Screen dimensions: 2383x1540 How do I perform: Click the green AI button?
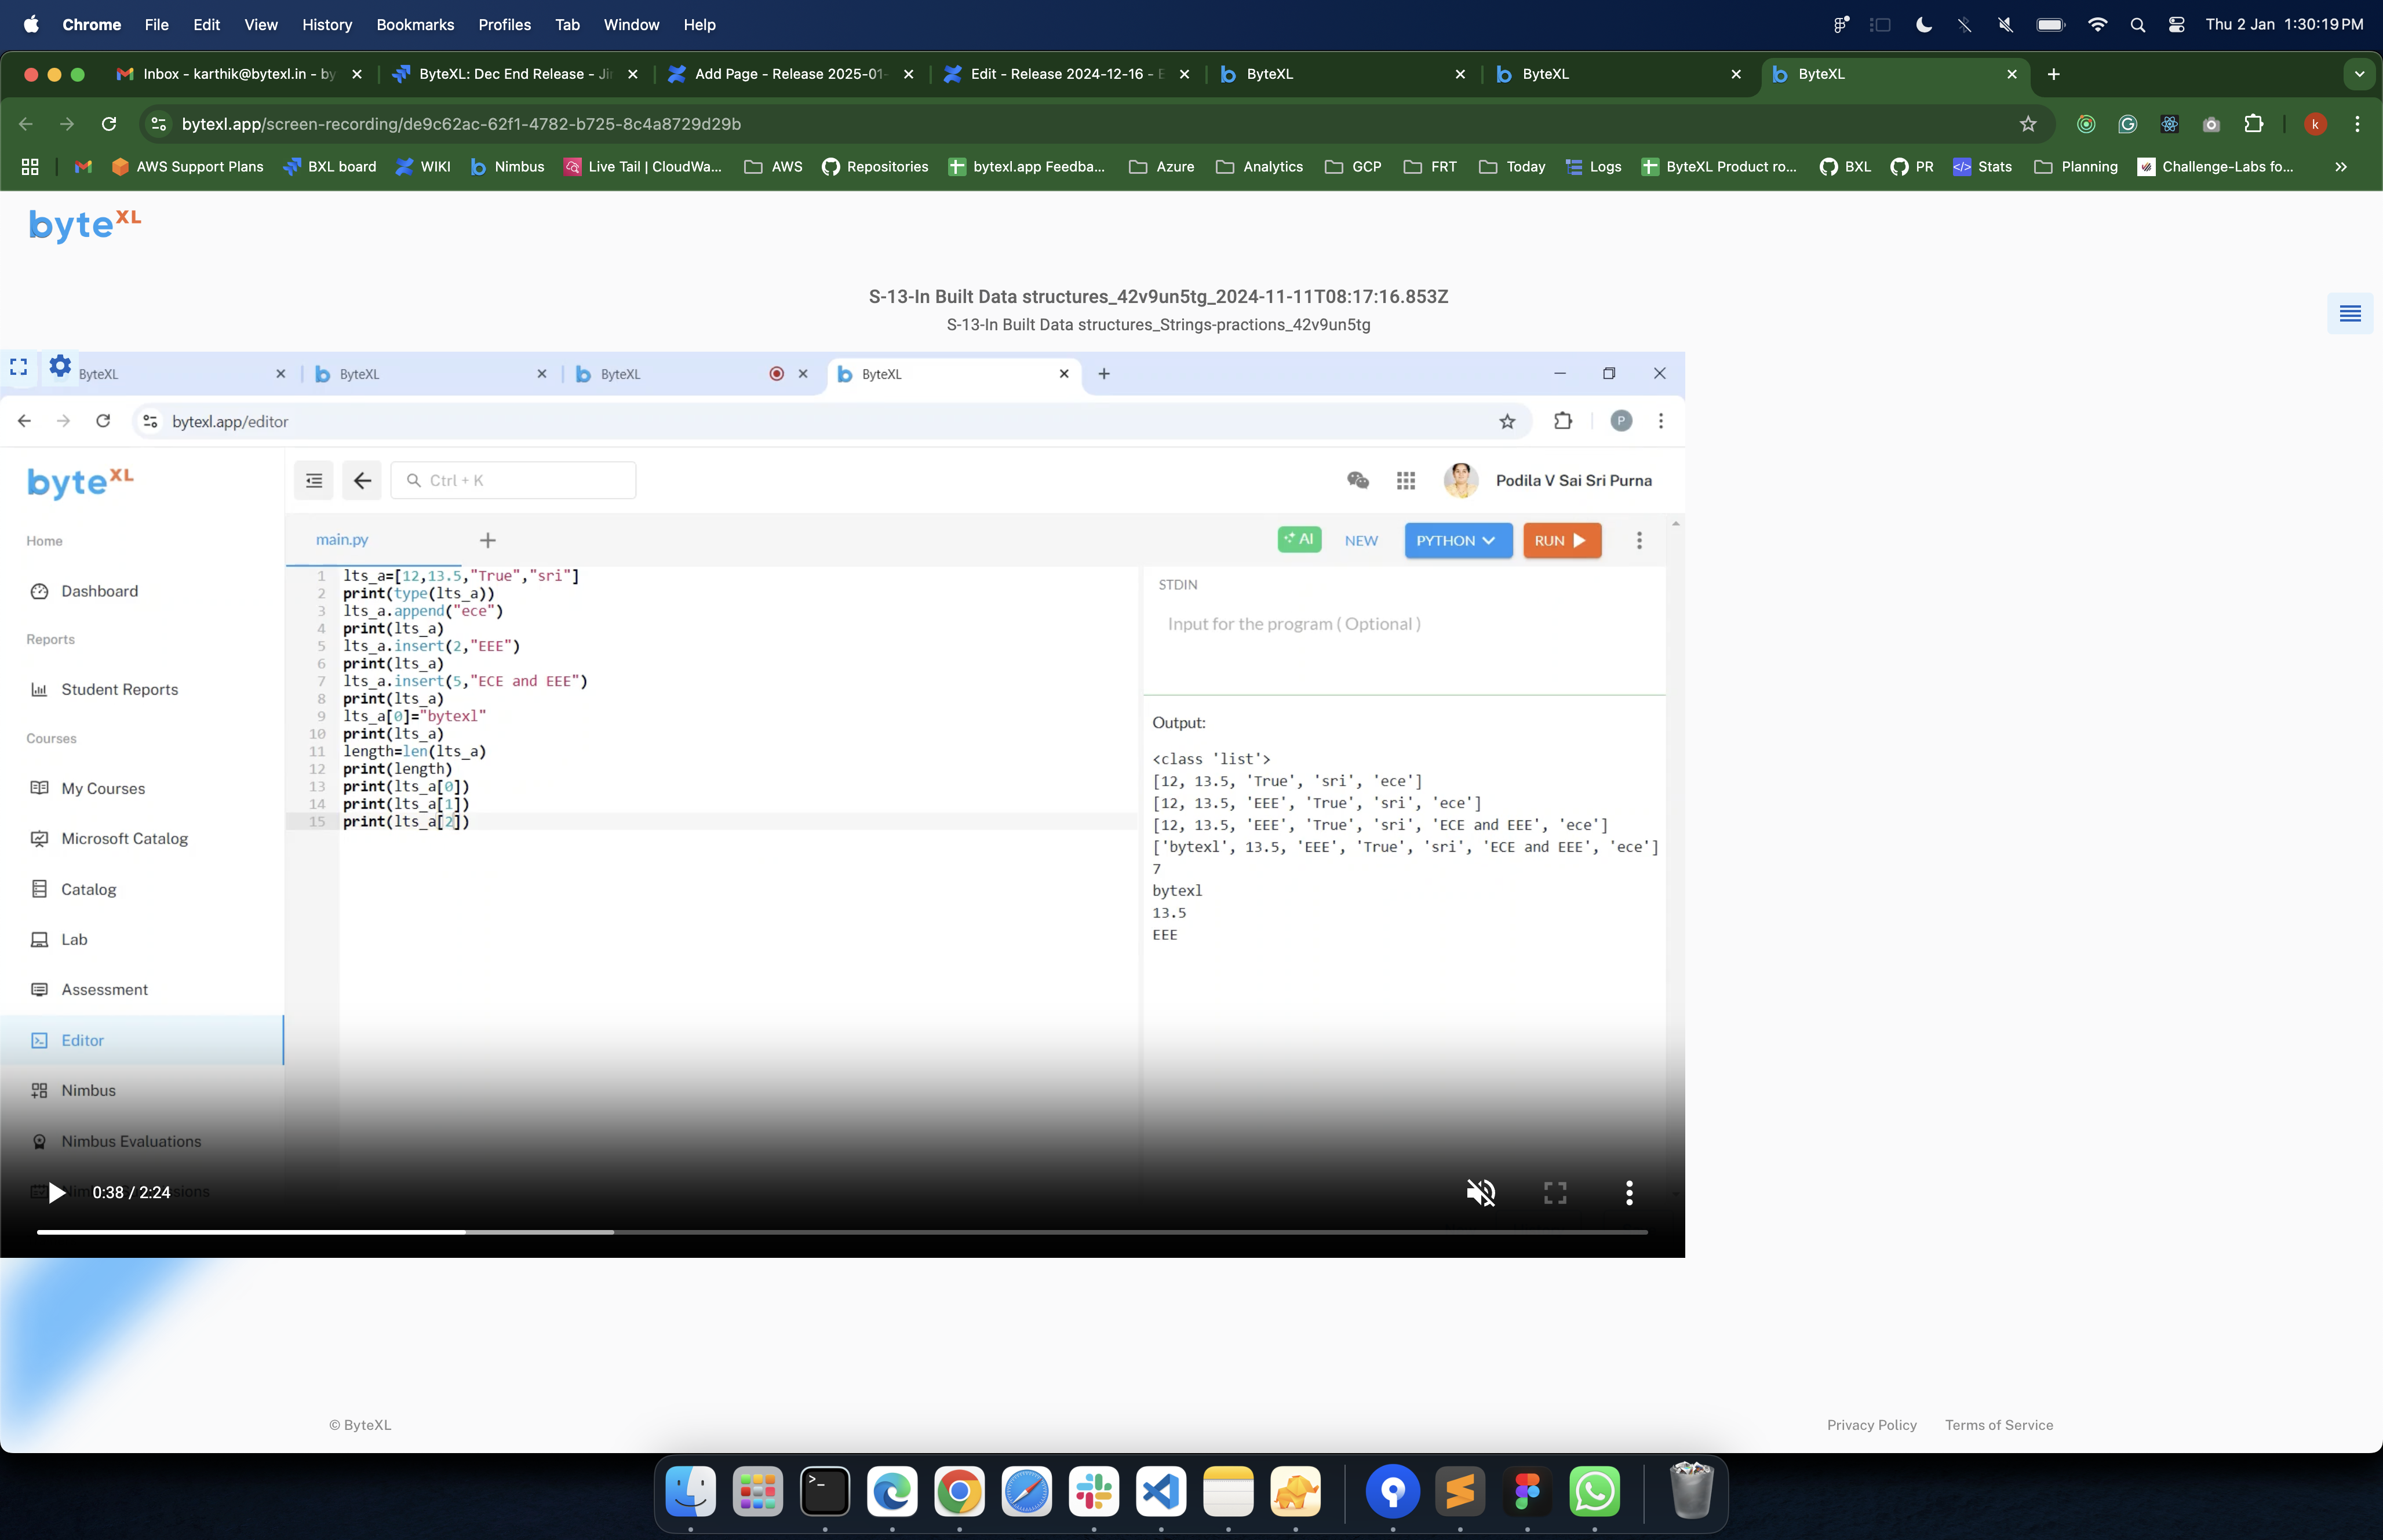click(1299, 539)
